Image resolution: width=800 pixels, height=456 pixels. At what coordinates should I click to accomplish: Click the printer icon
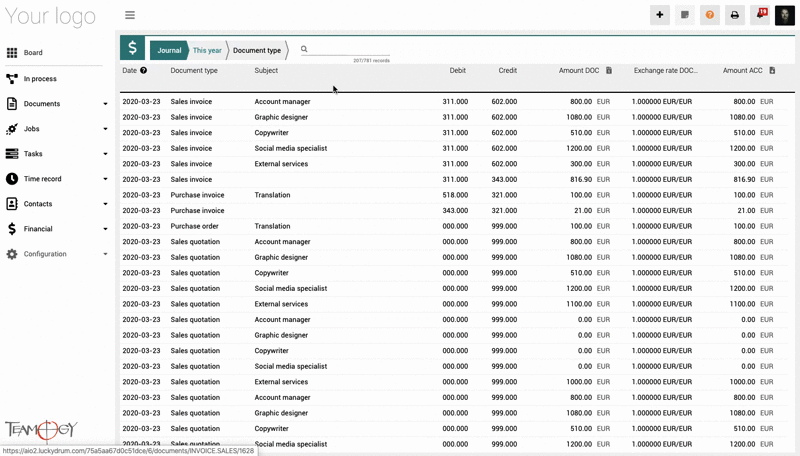pyautogui.click(x=735, y=15)
